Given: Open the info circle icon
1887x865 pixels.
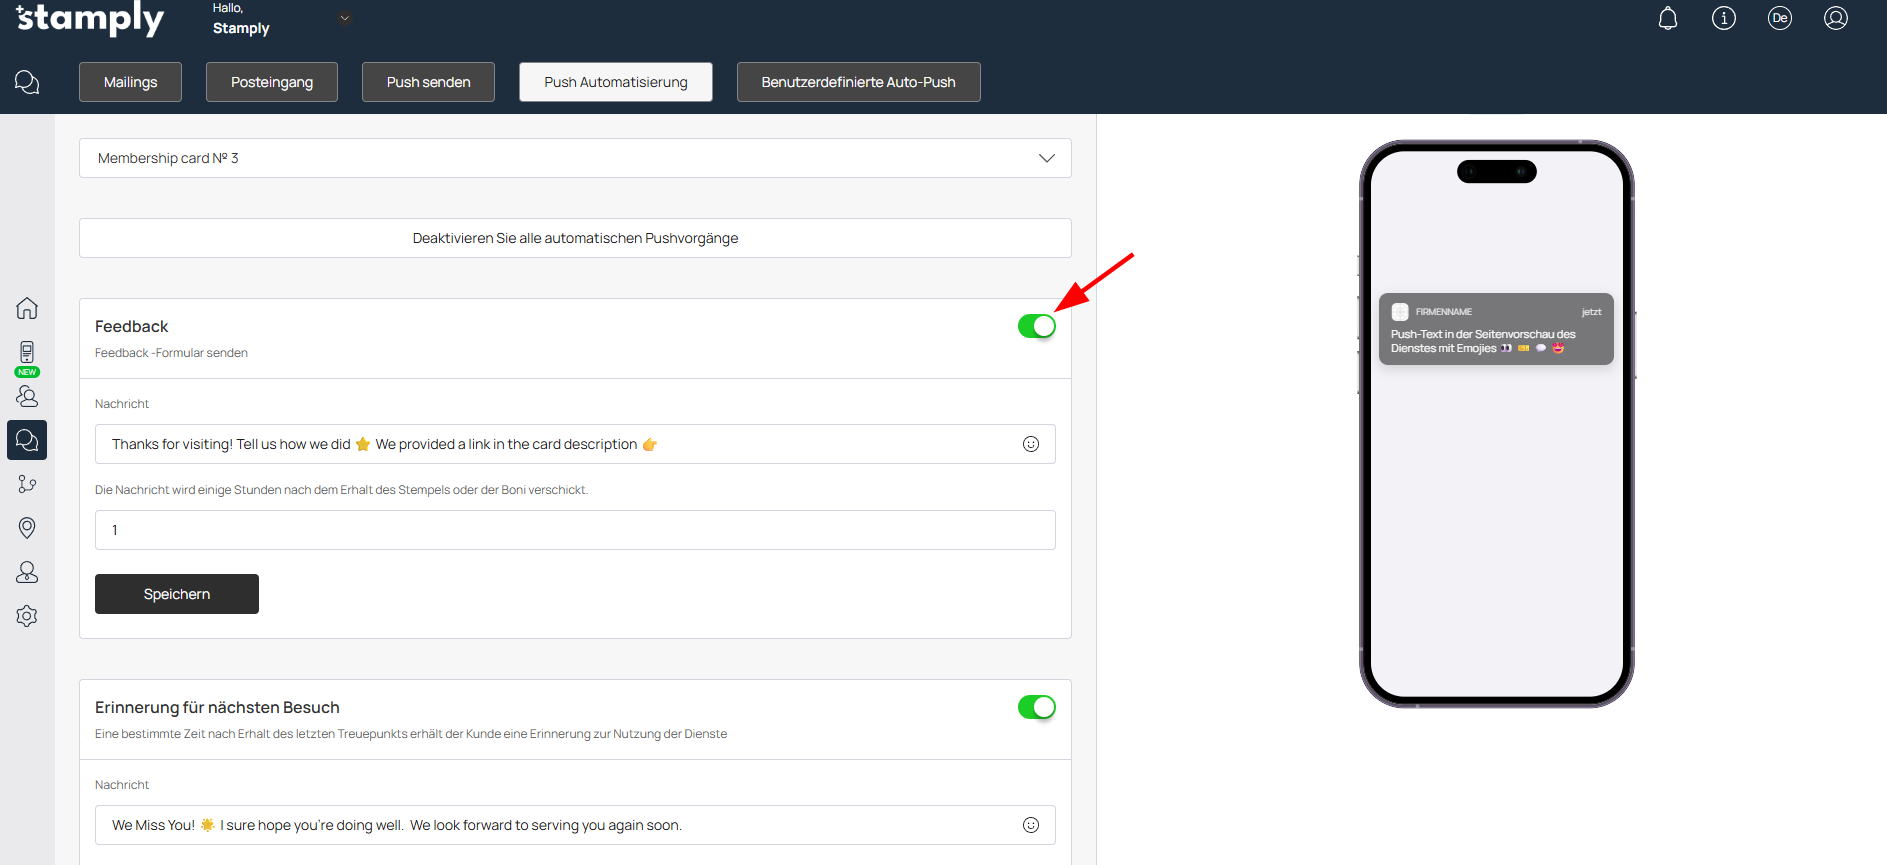Looking at the screenshot, I should coord(1723,18).
